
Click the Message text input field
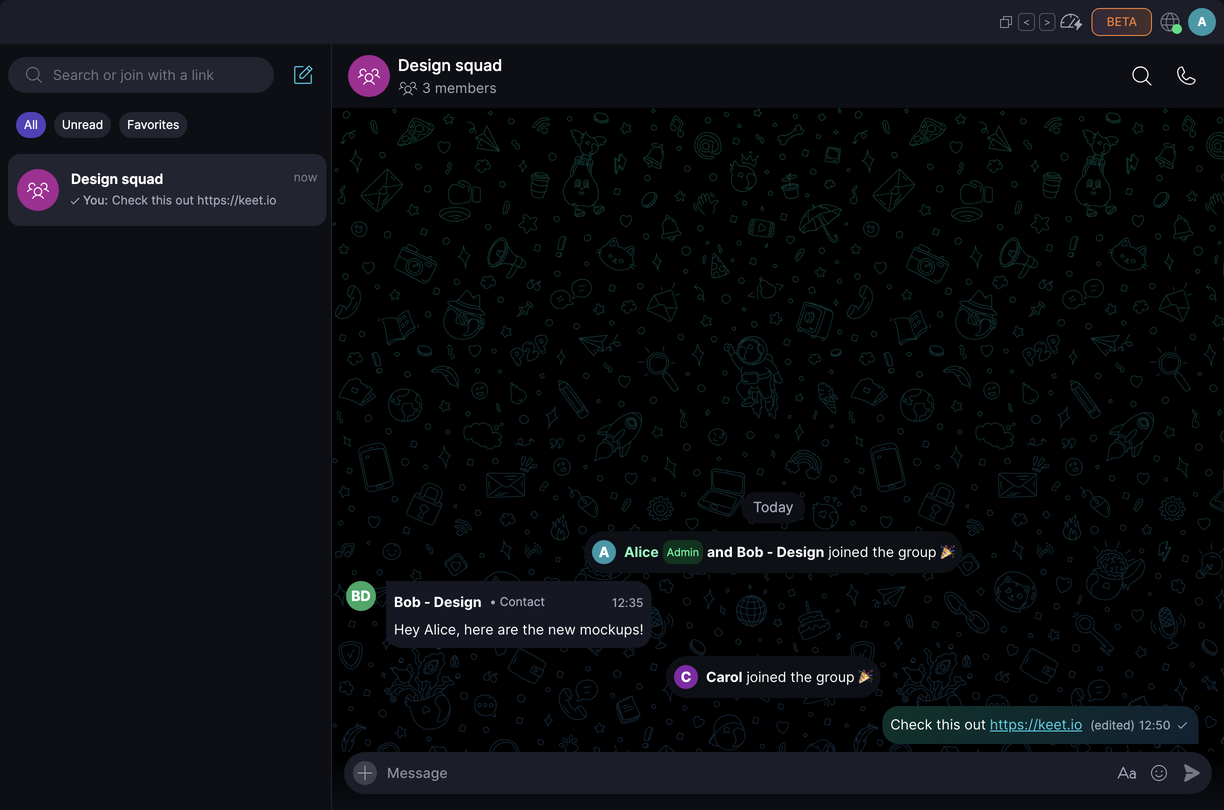pos(745,773)
